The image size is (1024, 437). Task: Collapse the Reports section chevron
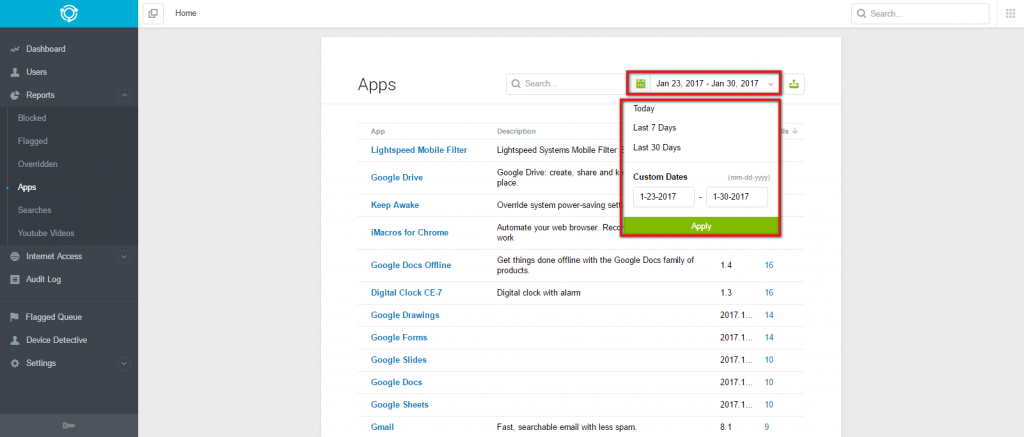pyautogui.click(x=123, y=95)
